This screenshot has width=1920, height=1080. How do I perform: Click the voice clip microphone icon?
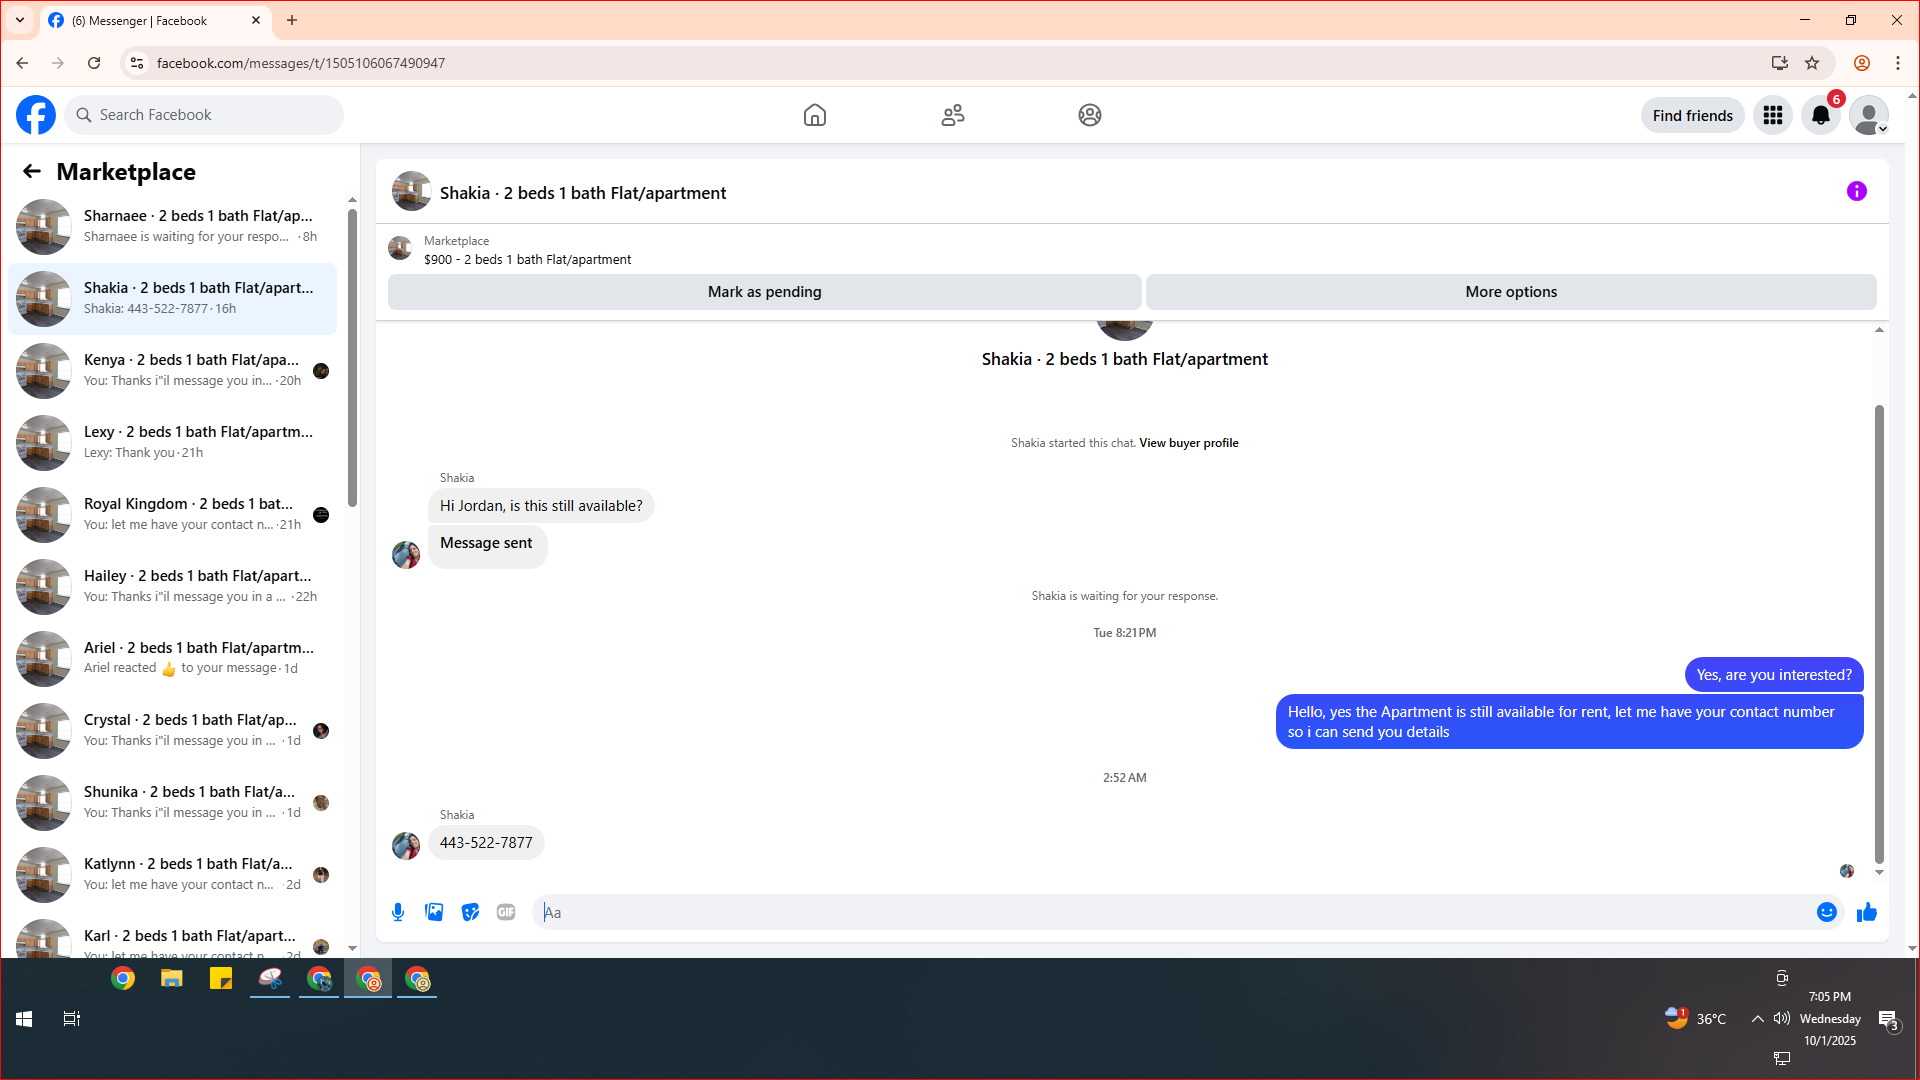(398, 912)
